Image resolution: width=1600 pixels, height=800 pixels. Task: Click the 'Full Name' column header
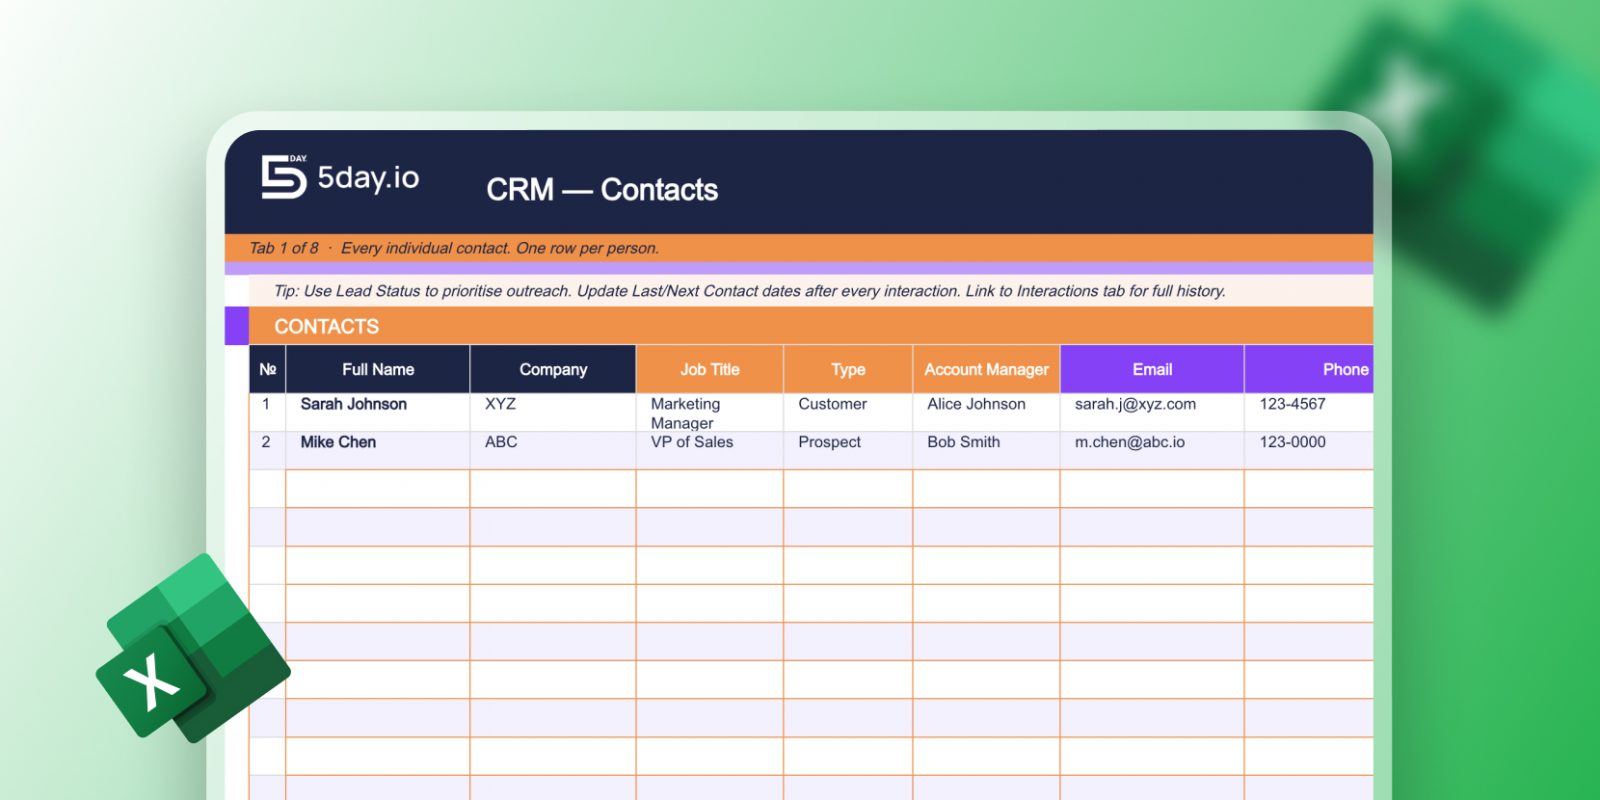pyautogui.click(x=378, y=369)
